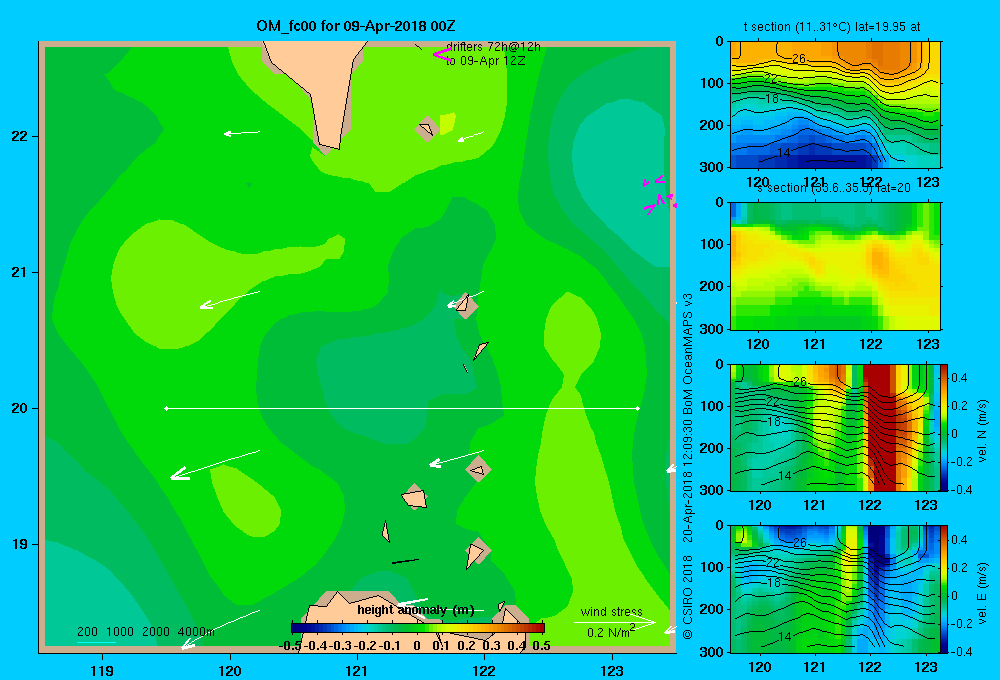Image resolution: width=1000 pixels, height=680 pixels.
Task: Click the vertical CSIRO BoM OceanMAPS v3 credit text
Action: tap(688, 466)
